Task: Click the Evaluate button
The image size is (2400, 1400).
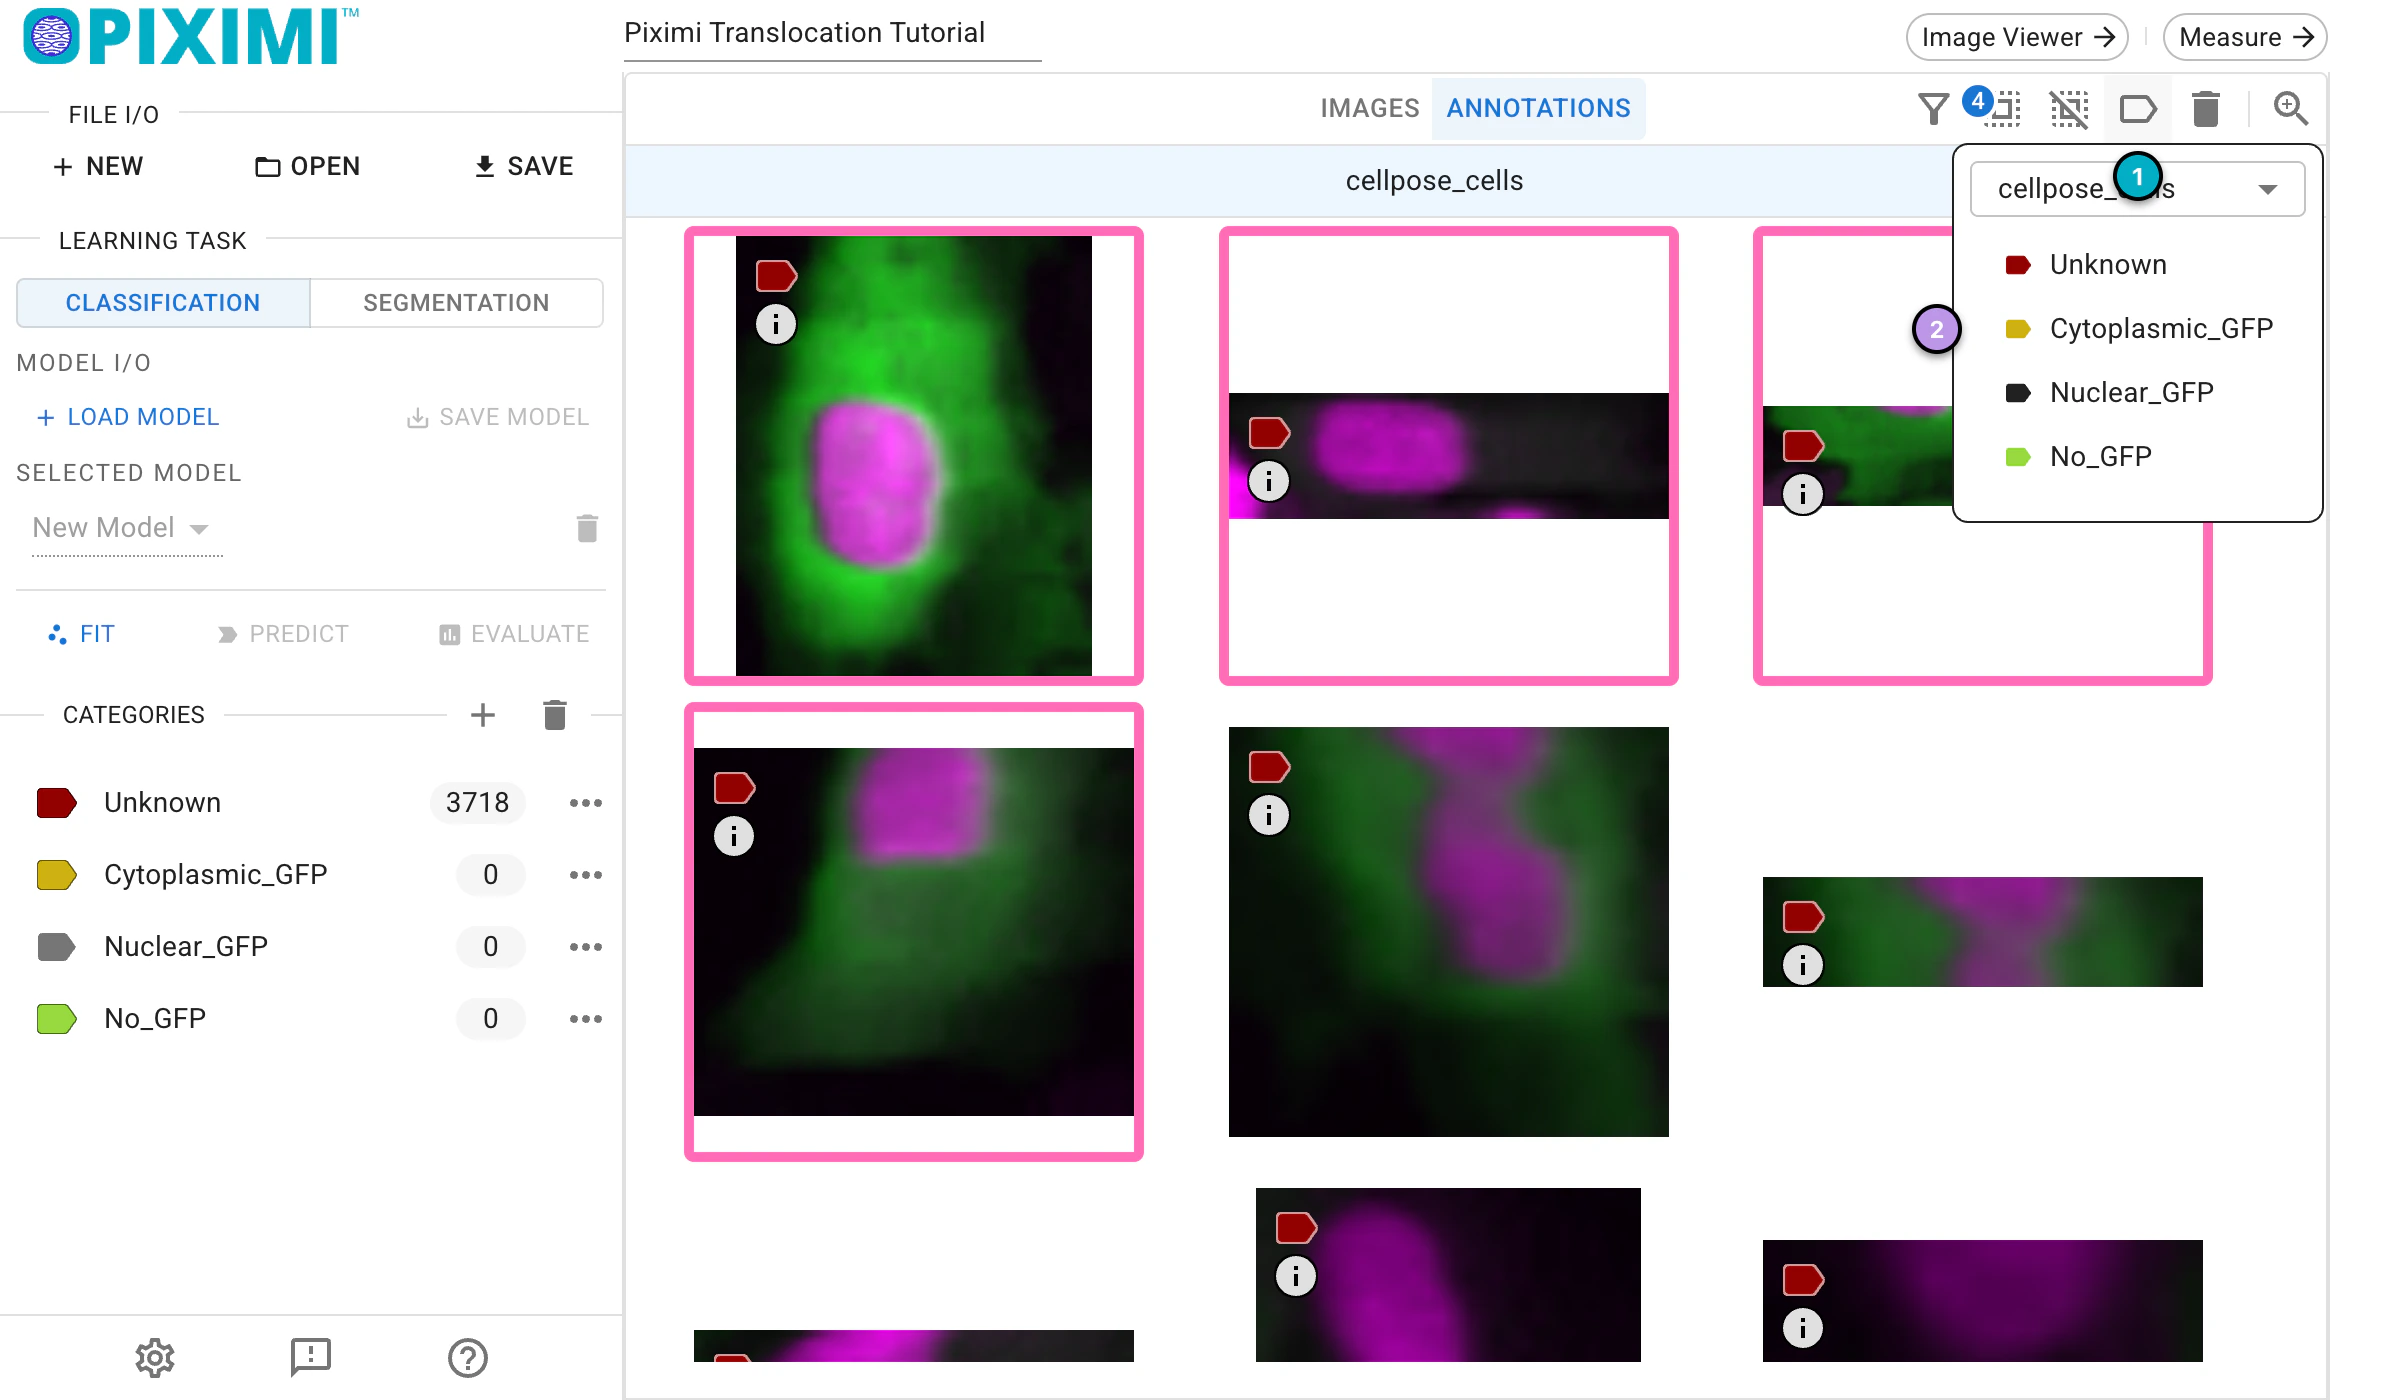Action: click(x=515, y=634)
